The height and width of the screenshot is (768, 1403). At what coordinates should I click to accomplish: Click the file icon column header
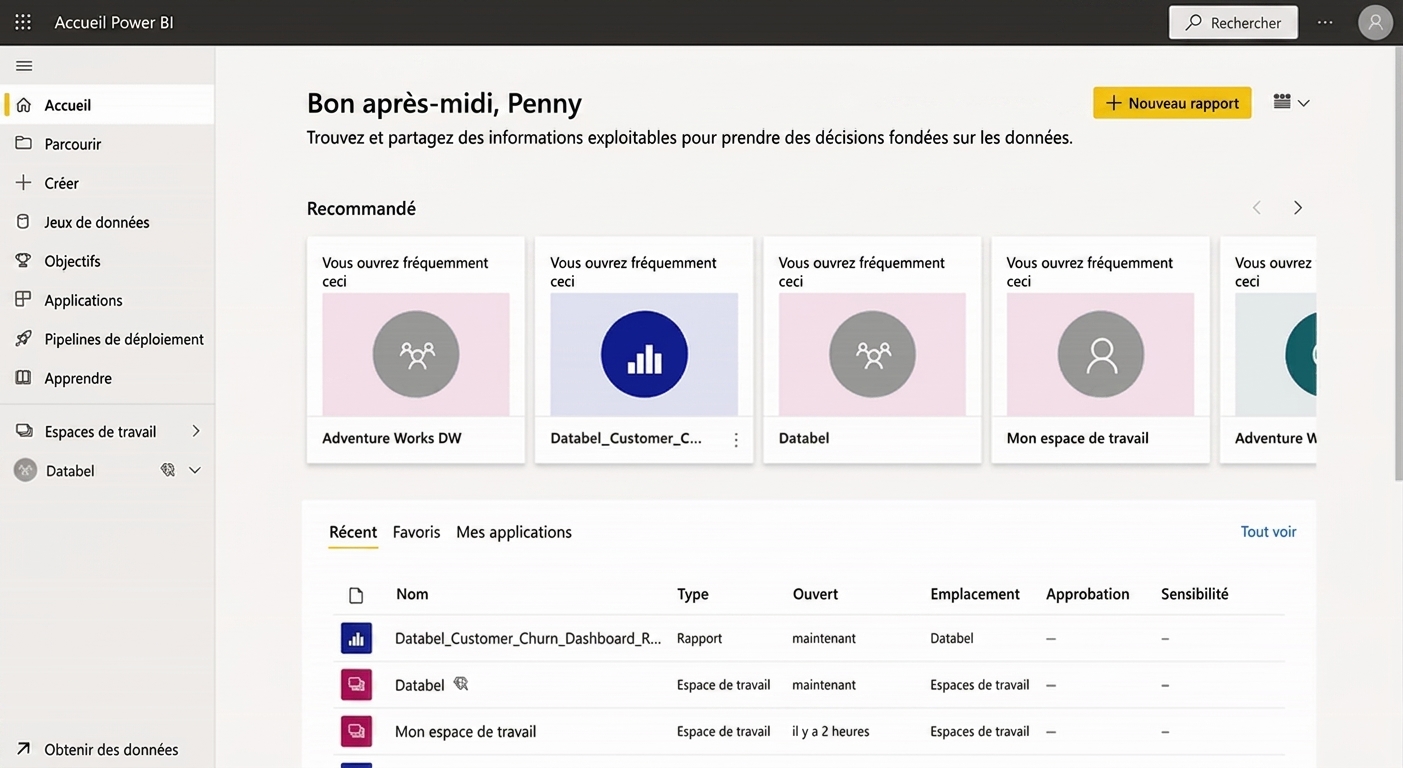(356, 595)
